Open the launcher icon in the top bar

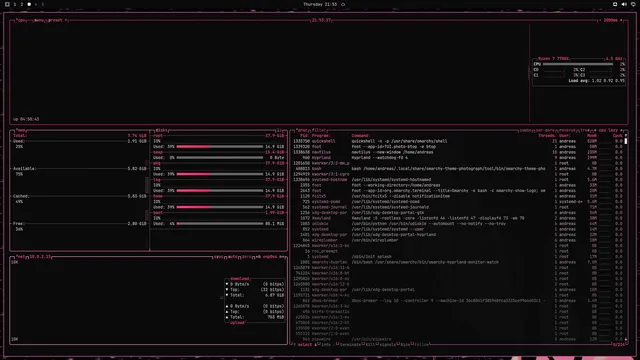(7, 4)
